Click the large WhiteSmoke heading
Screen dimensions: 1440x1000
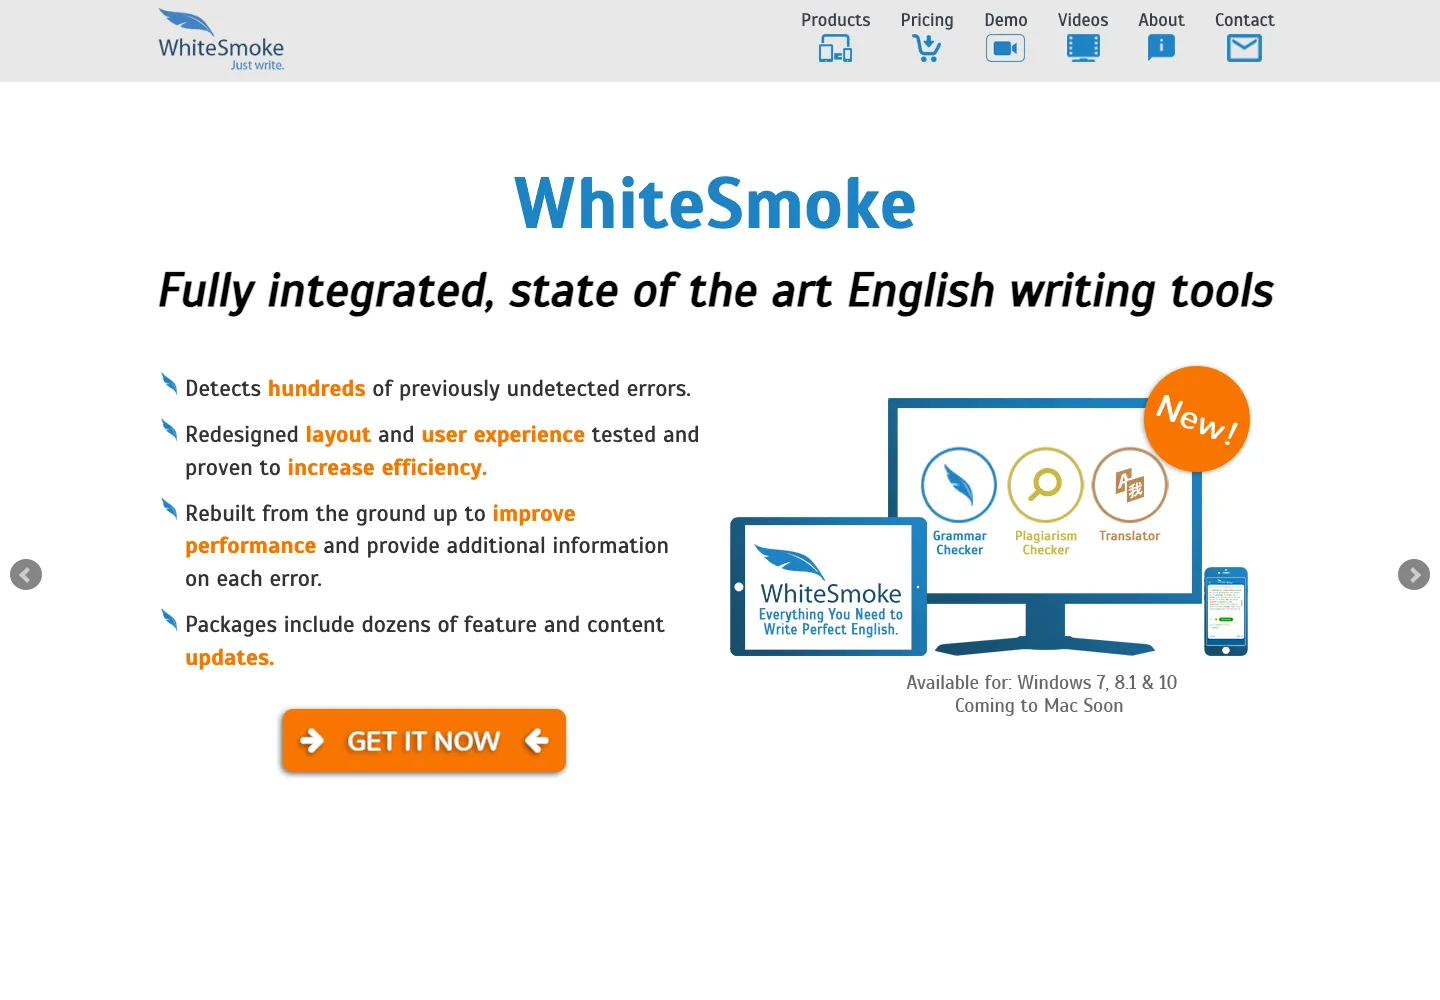[x=715, y=203]
